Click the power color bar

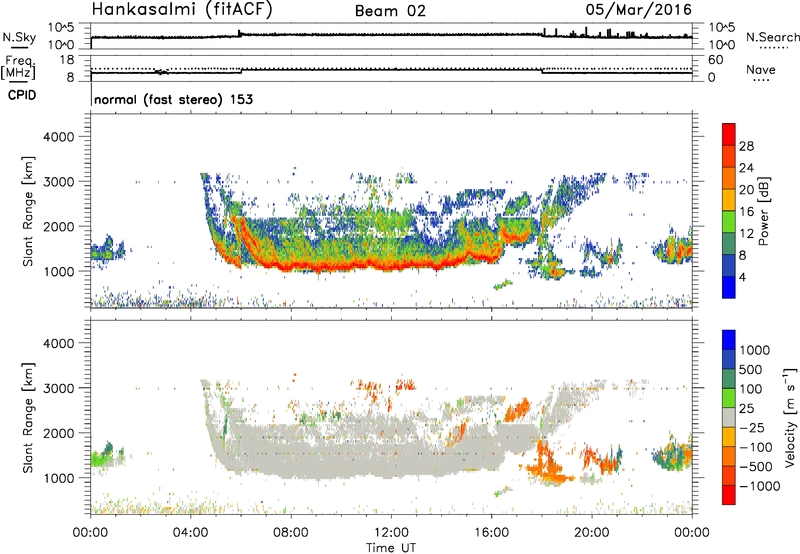coord(729,211)
